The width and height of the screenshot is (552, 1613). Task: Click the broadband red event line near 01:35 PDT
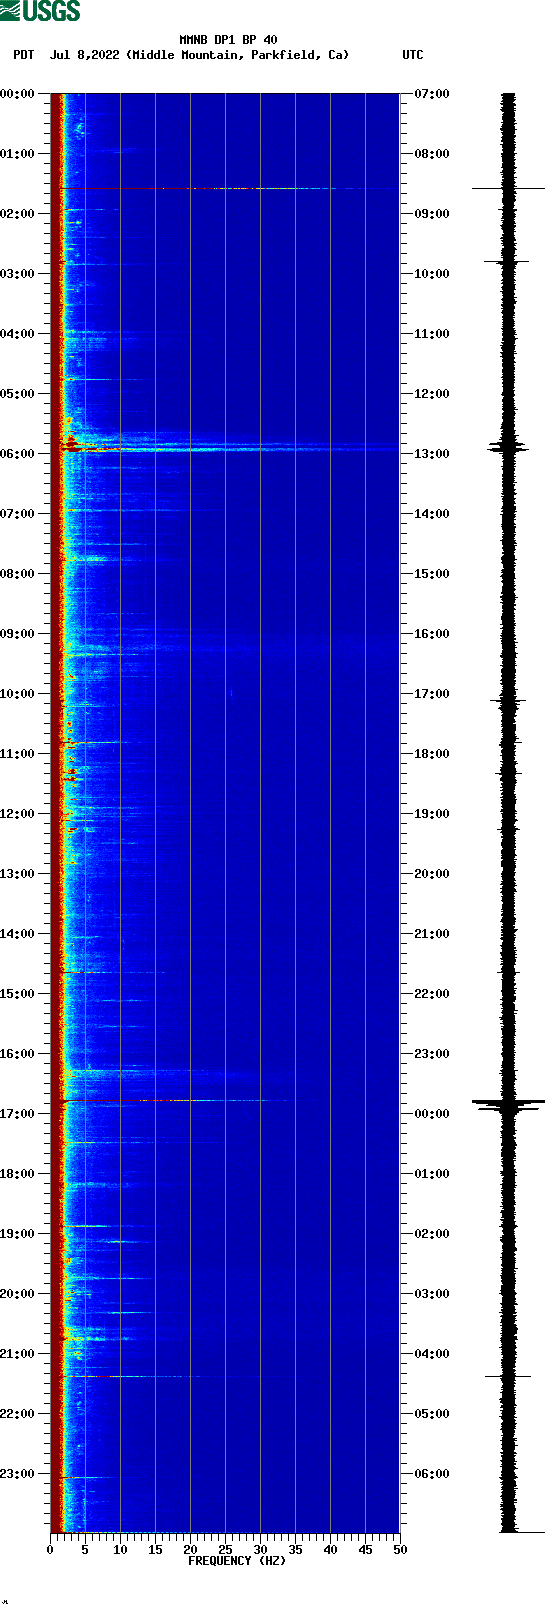point(225,188)
